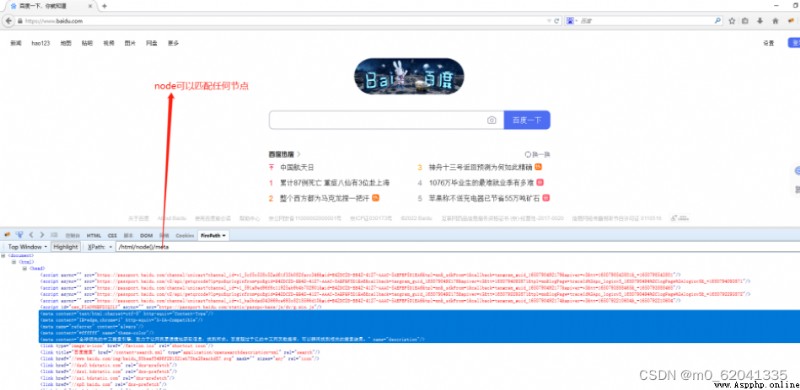Switch to the DOM tab in Firebug
Image resolution: width=800 pixels, height=390 pixels.
click(146, 235)
